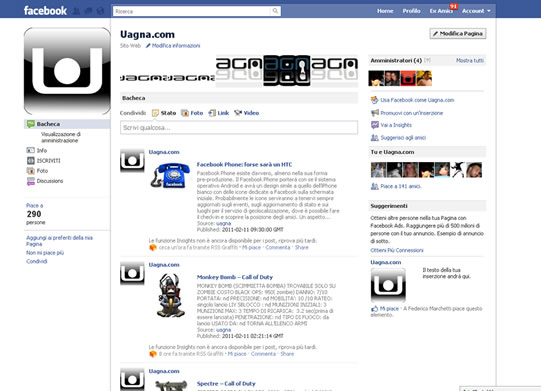Click the search magnifier icon
Image resolution: width=541 pixels, height=391 pixels.
point(275,11)
